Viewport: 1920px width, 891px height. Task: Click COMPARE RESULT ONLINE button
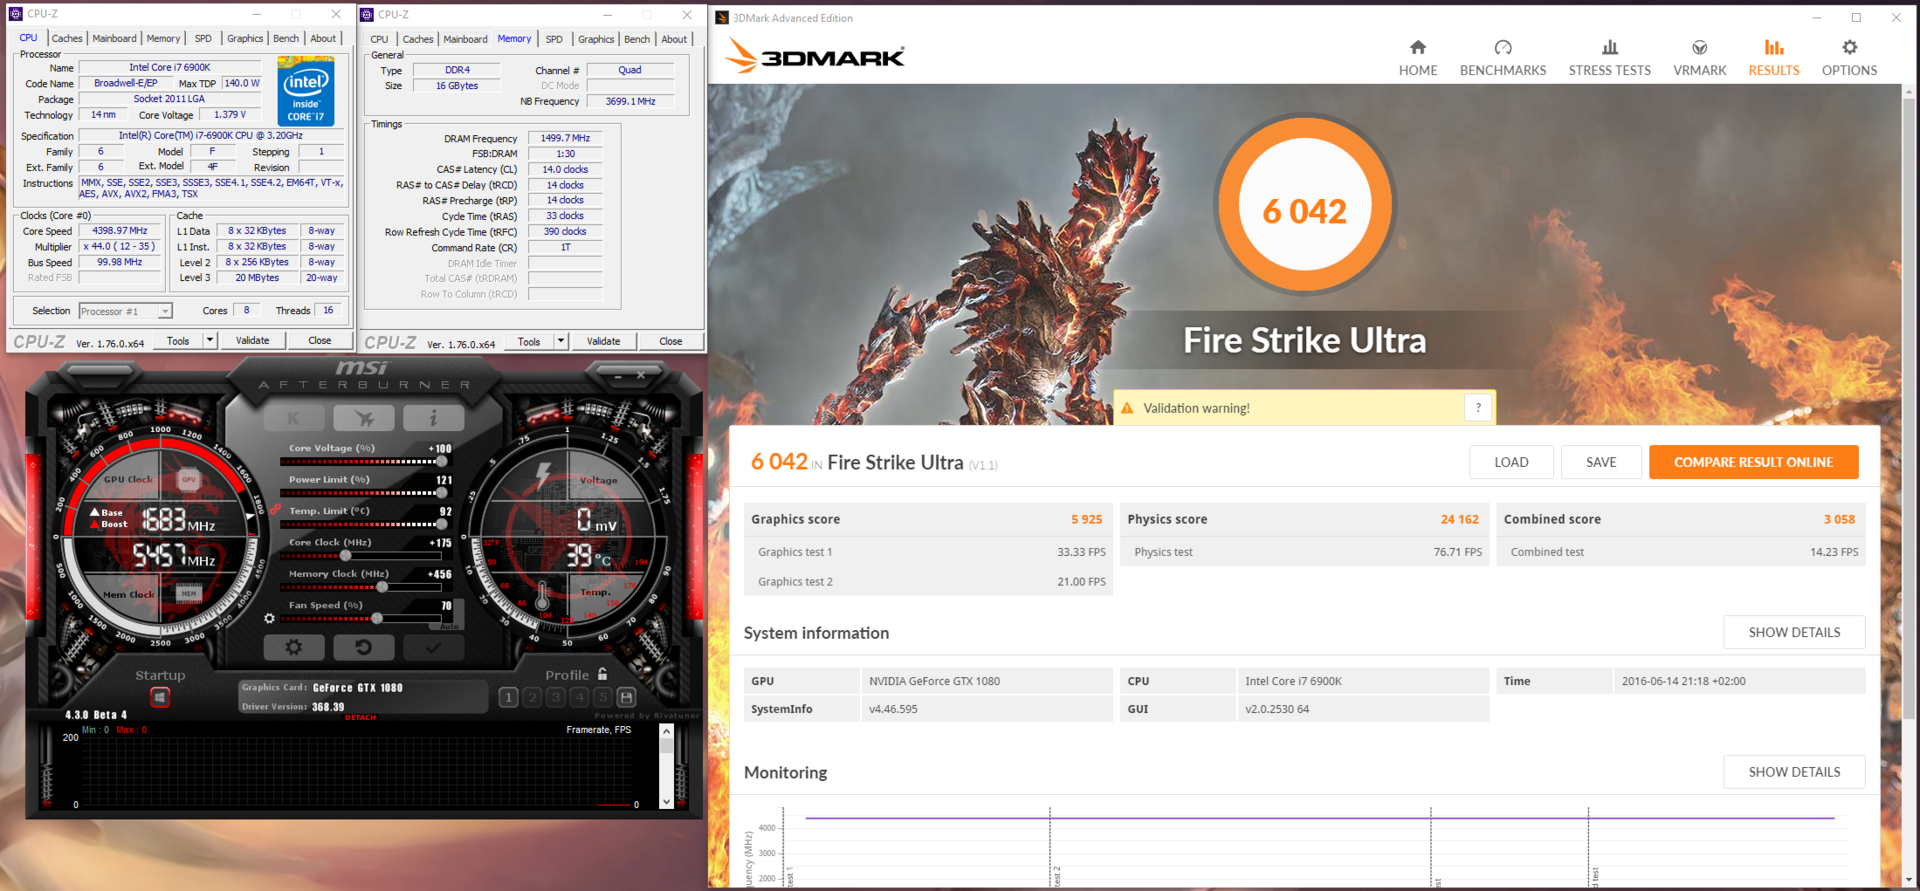[1754, 462]
